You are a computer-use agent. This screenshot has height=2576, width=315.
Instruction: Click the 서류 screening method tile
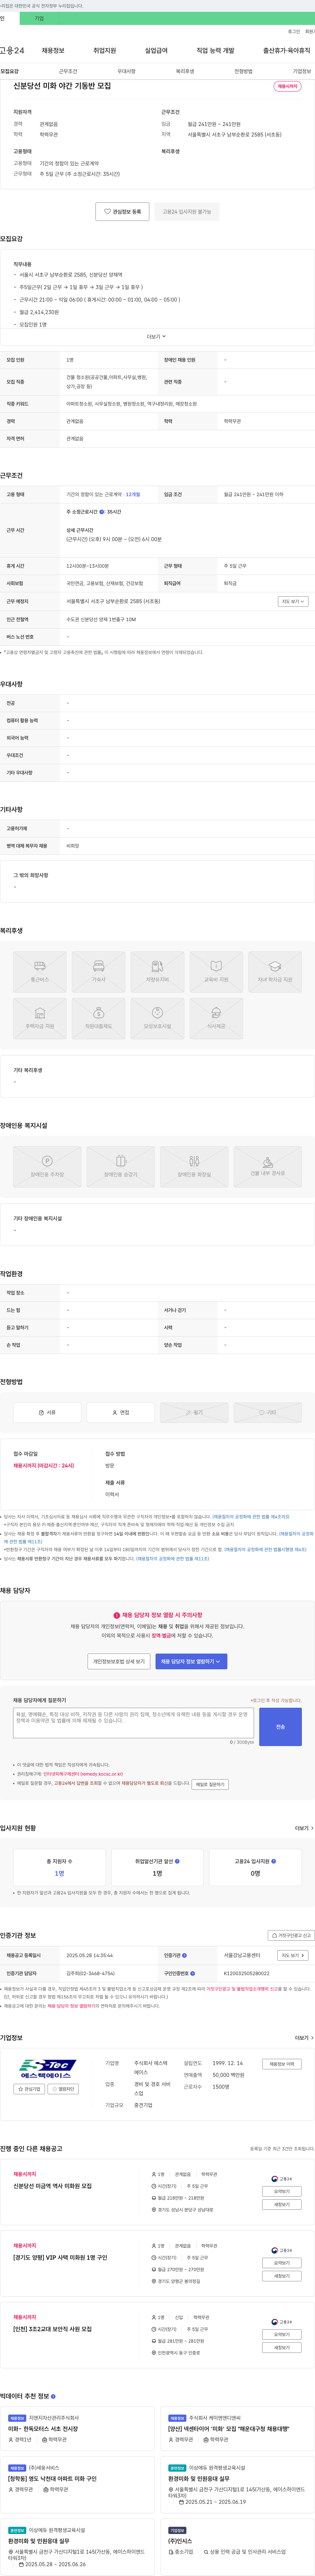(47, 1413)
